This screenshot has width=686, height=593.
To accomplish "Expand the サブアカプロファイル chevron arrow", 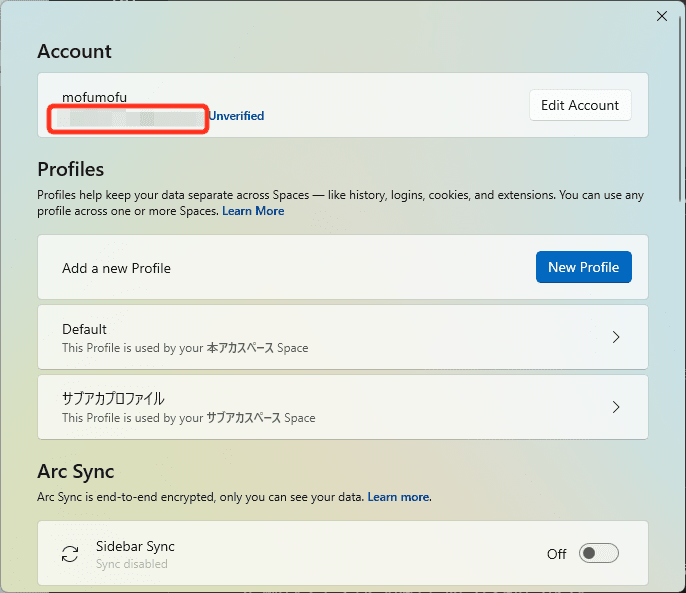I will click(616, 407).
